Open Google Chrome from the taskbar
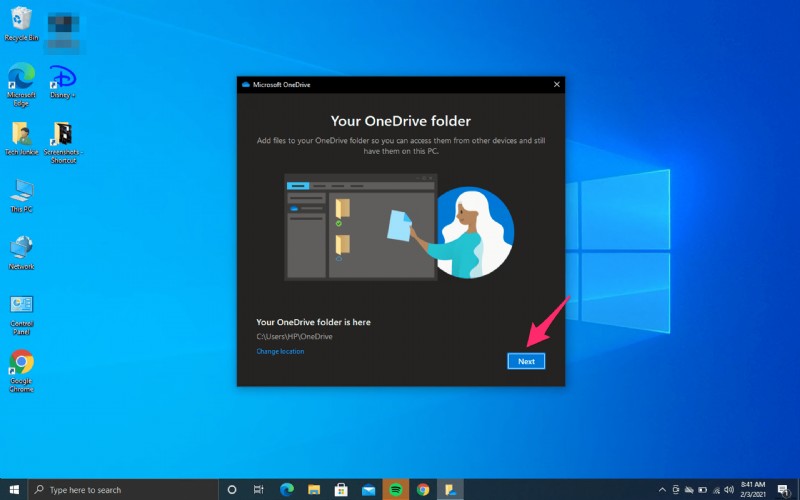The height and width of the screenshot is (500, 800). coord(423,490)
